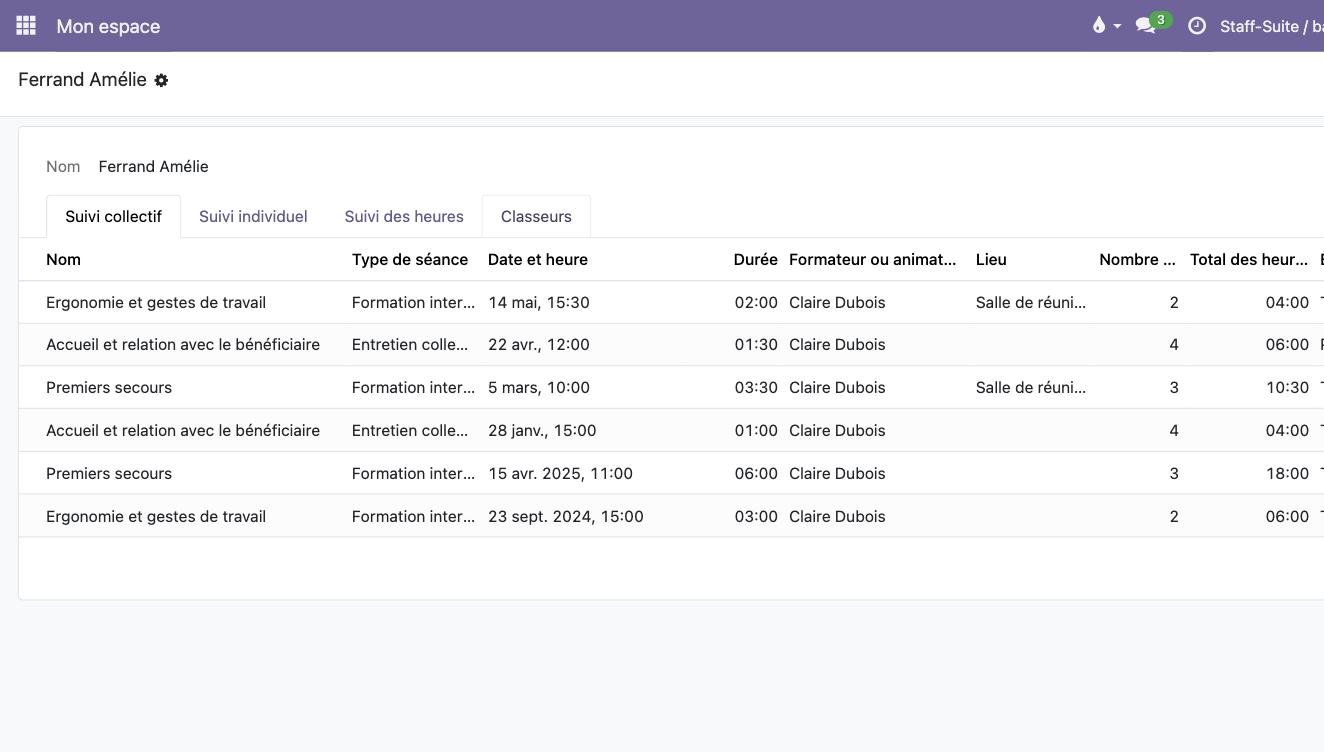Viewport: 1324px width, 752px height.
Task: Open the 14 mai, 15:30 session row
Action: (671, 302)
